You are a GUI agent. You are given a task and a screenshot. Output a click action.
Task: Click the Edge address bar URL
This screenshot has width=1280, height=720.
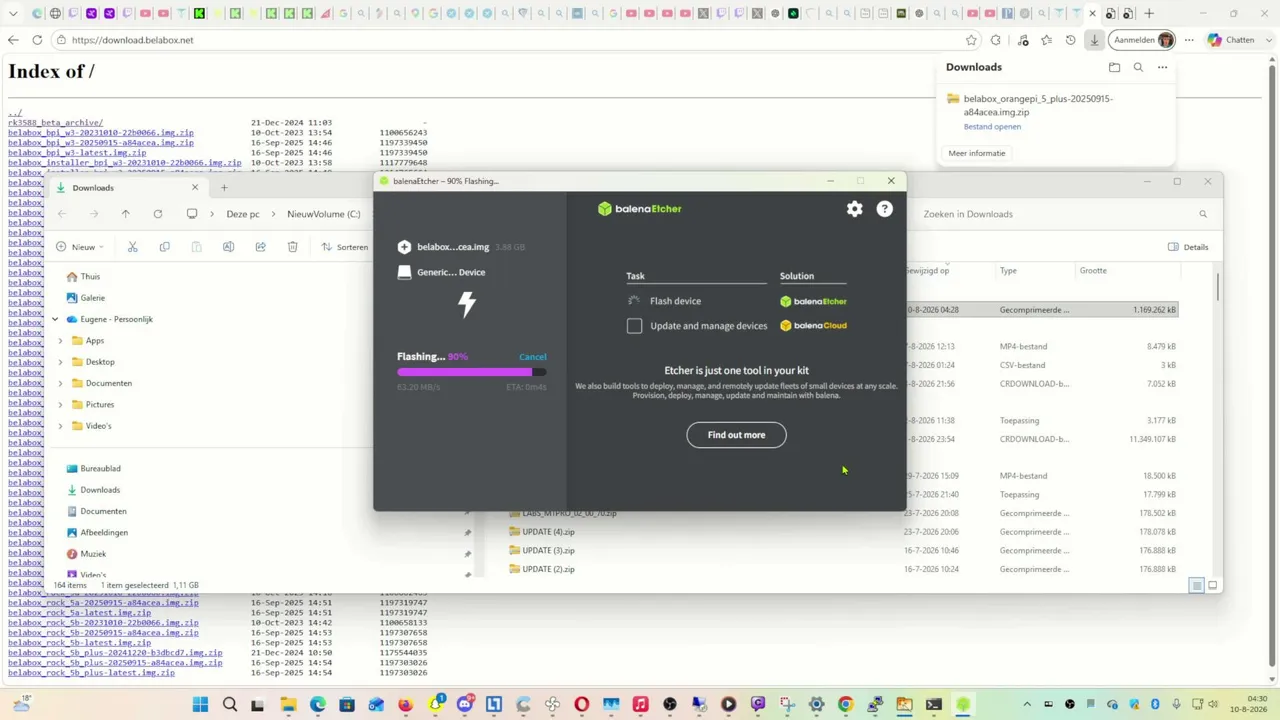click(132, 40)
